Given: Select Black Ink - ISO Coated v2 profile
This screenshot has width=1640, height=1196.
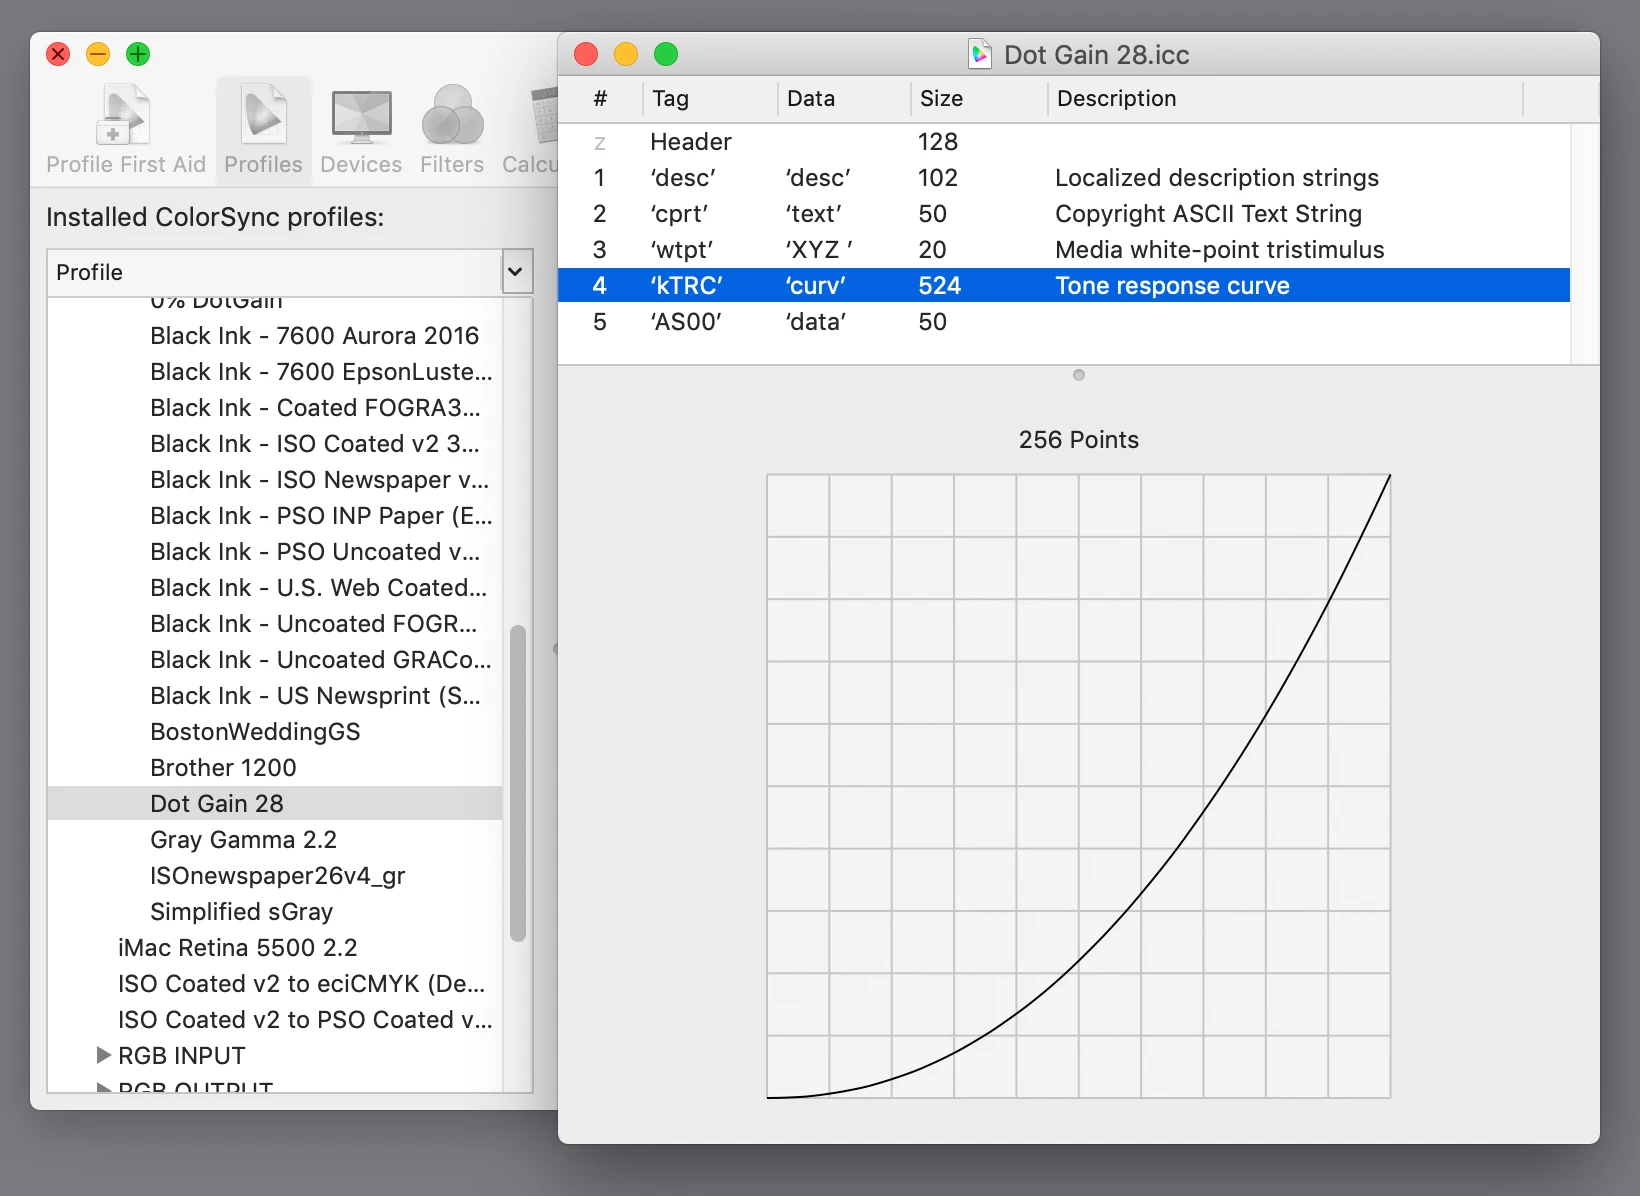Looking at the screenshot, I should point(275,444).
